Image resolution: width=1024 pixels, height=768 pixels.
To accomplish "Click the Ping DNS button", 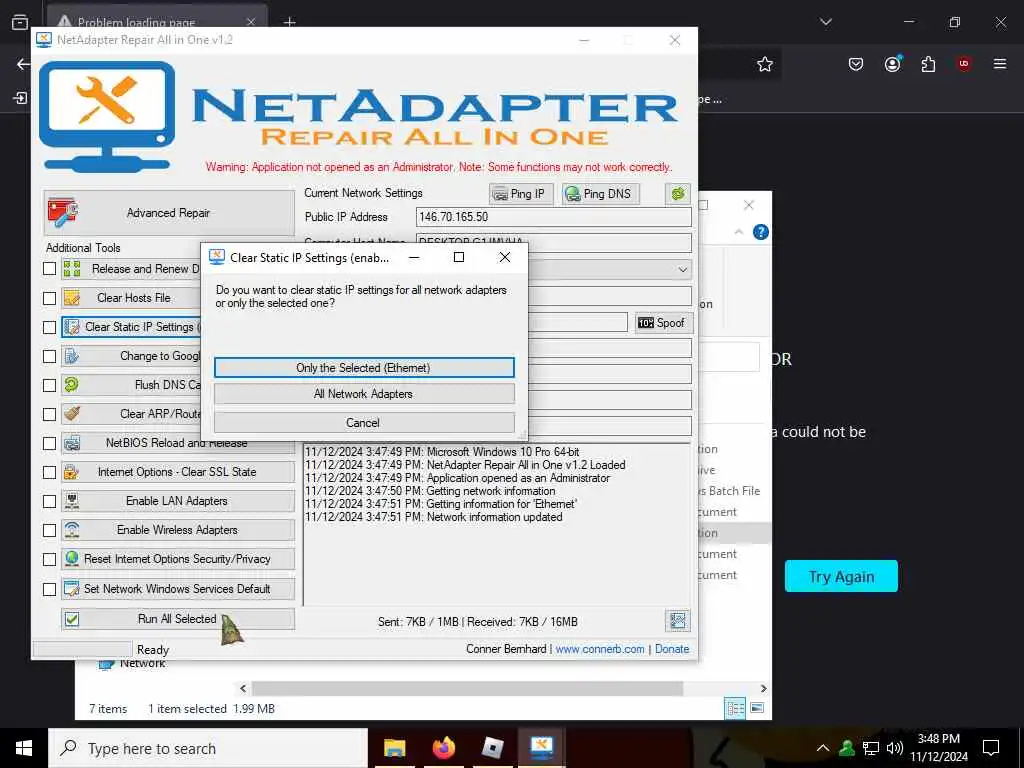I will pos(600,193).
